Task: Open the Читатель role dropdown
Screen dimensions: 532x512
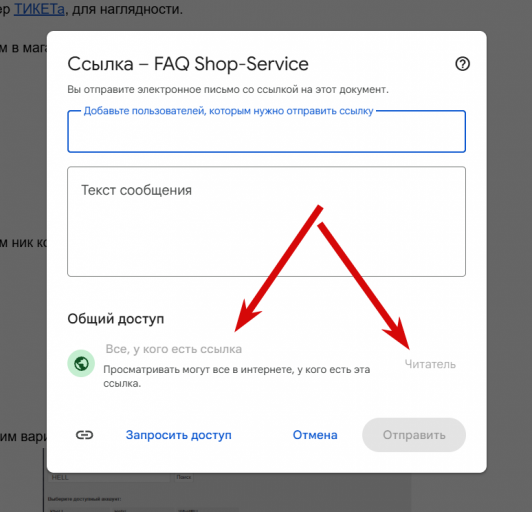Action: (430, 364)
